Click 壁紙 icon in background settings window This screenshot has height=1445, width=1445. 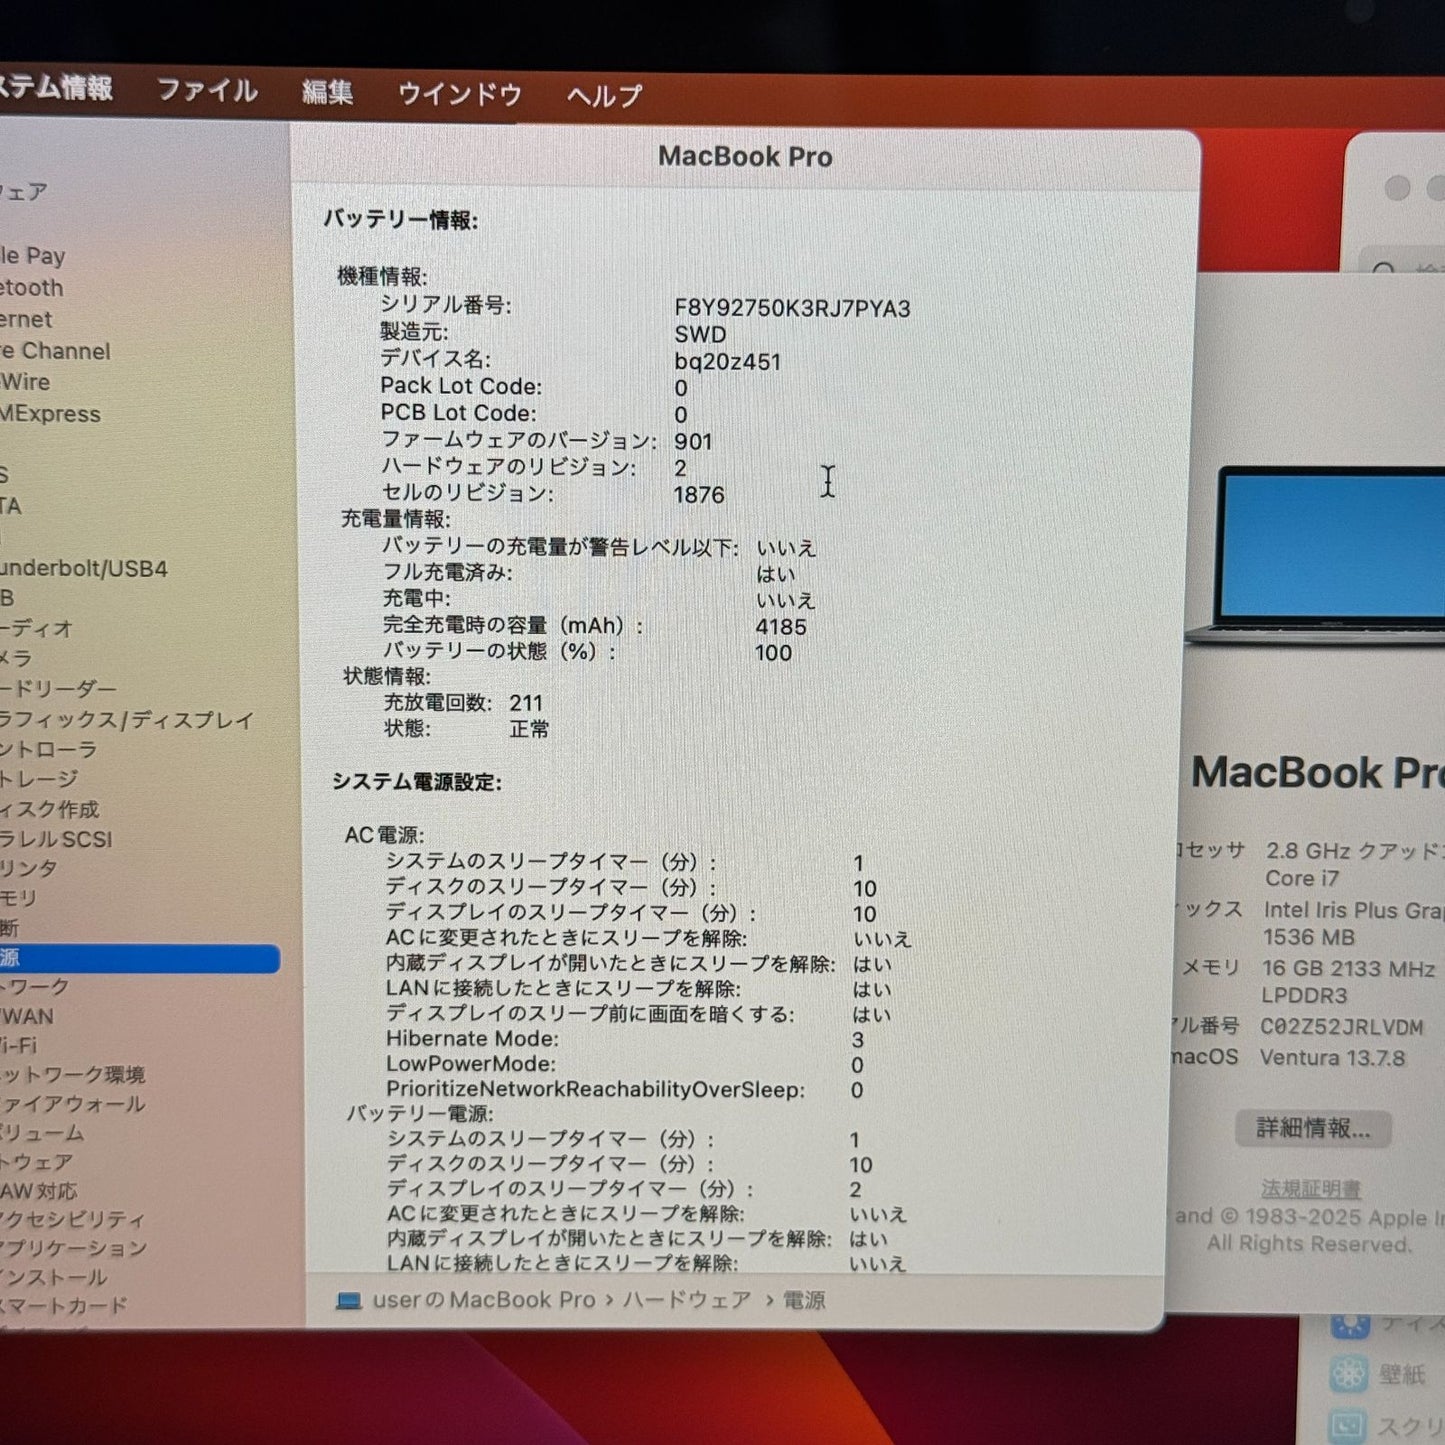1349,1374
